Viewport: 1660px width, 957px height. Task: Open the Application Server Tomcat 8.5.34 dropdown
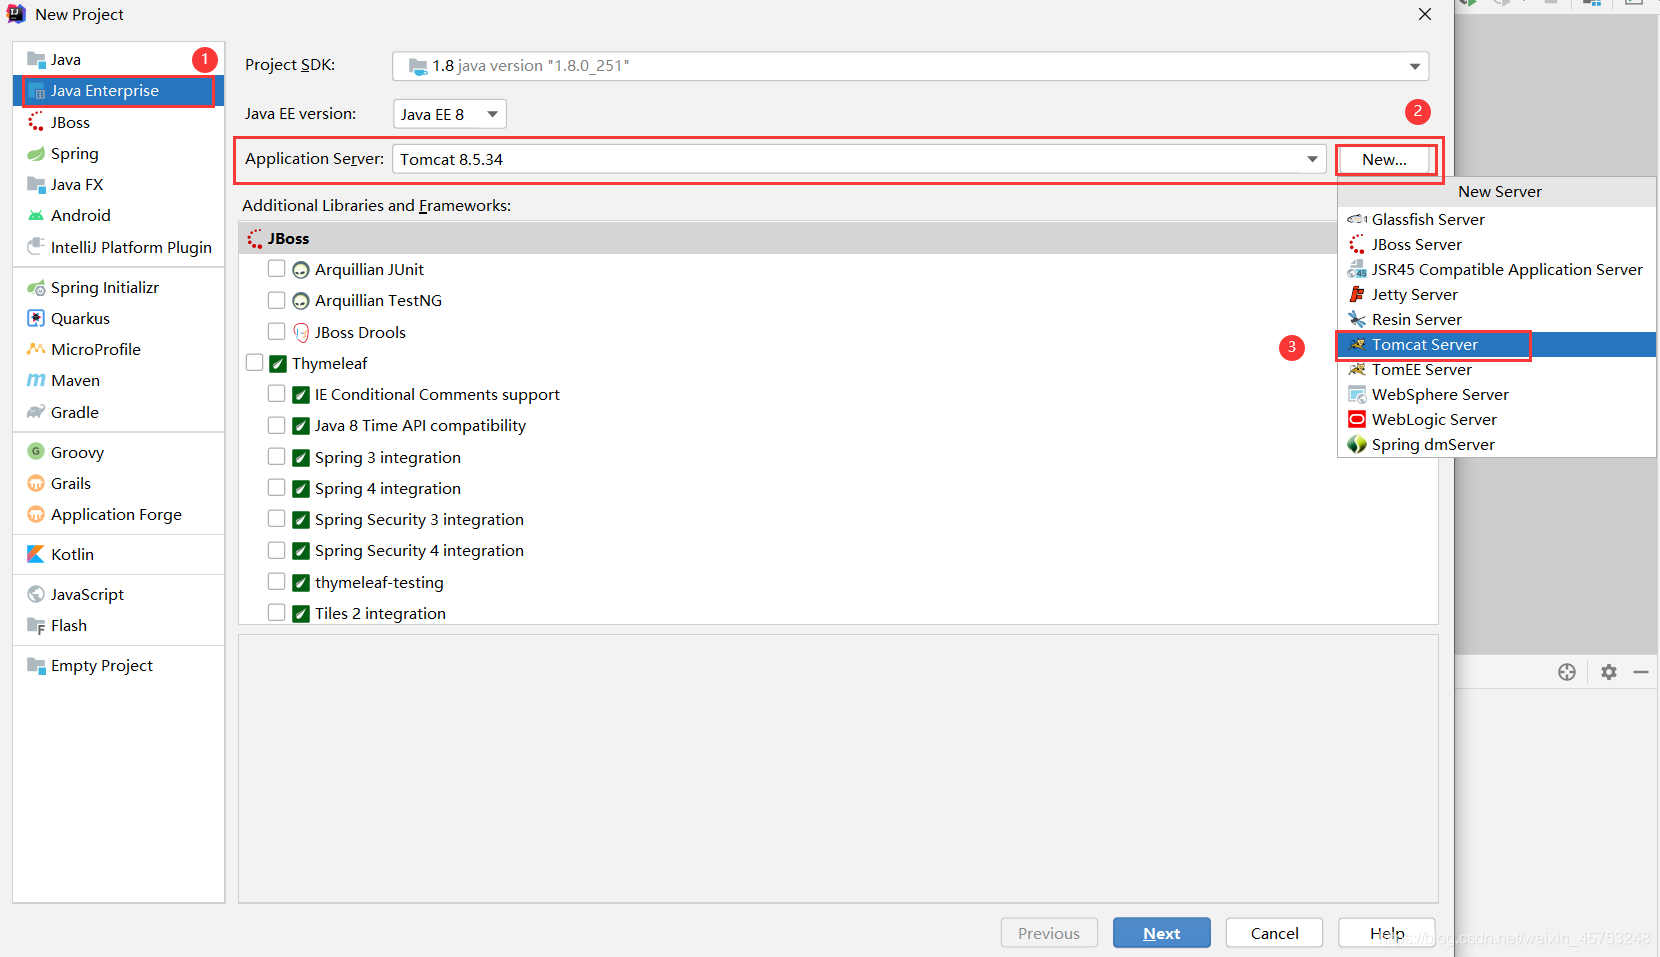click(x=859, y=159)
